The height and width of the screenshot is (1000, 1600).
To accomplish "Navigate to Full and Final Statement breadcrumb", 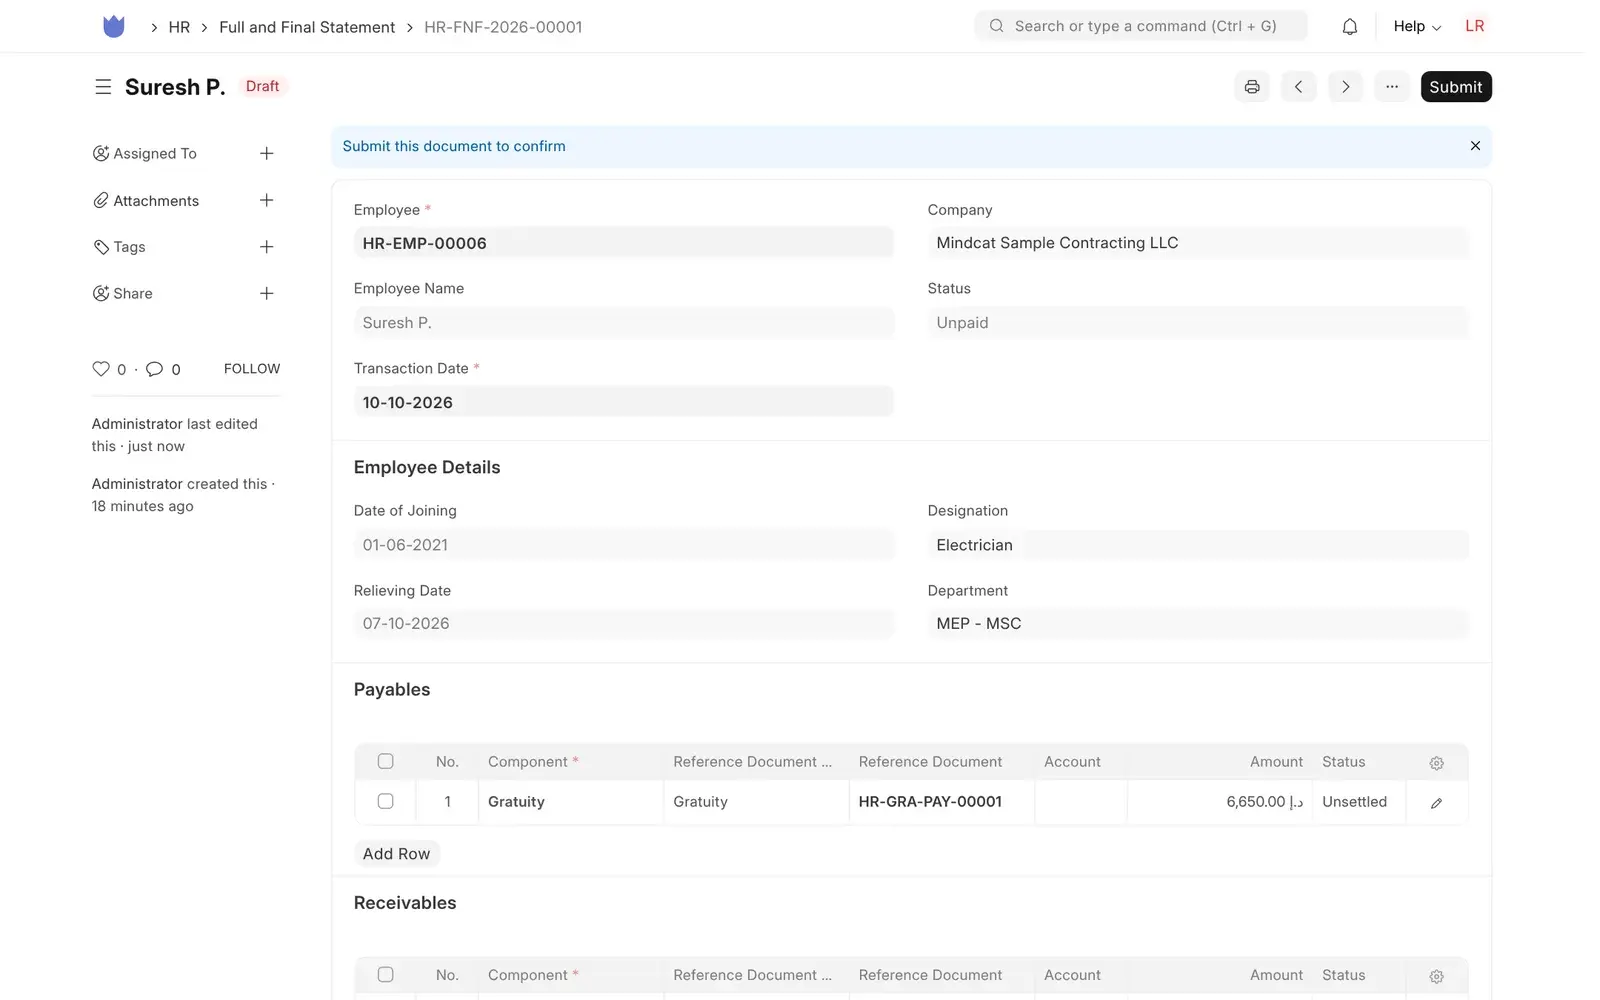I will pyautogui.click(x=307, y=27).
